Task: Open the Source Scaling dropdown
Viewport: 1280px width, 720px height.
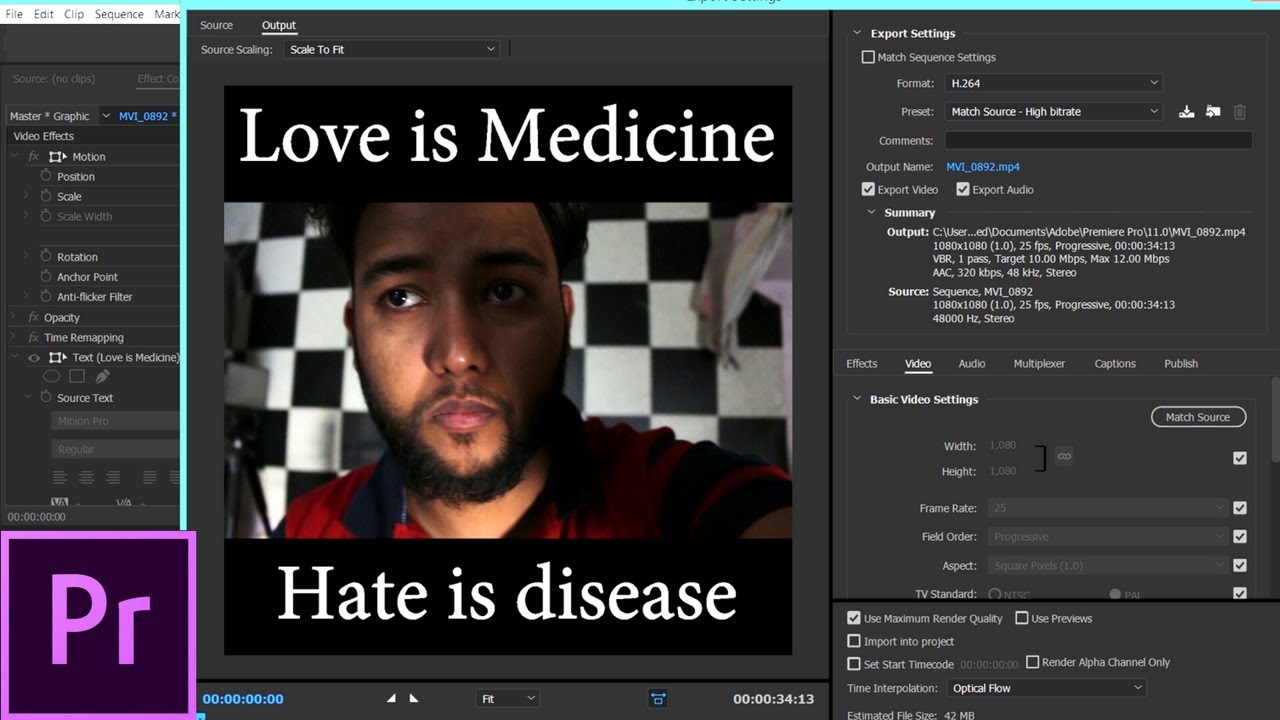Action: [x=391, y=49]
